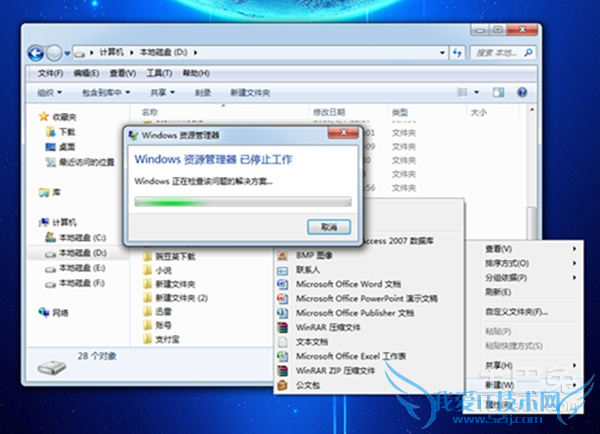Open the view options dropdown arrow
600x434 pixels.
point(476,92)
